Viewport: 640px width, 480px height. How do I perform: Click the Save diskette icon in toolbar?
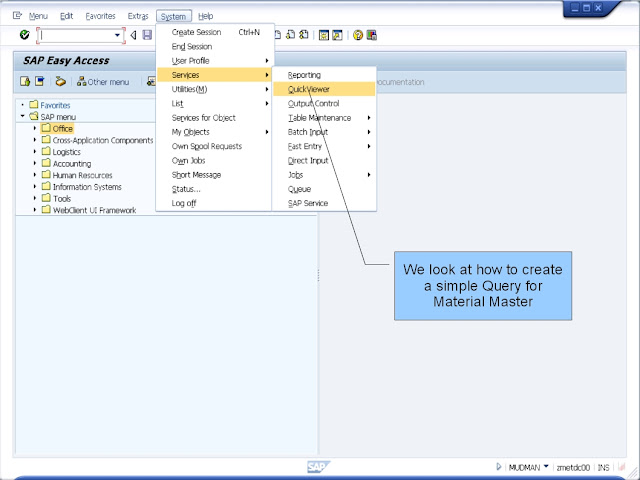click(x=147, y=35)
